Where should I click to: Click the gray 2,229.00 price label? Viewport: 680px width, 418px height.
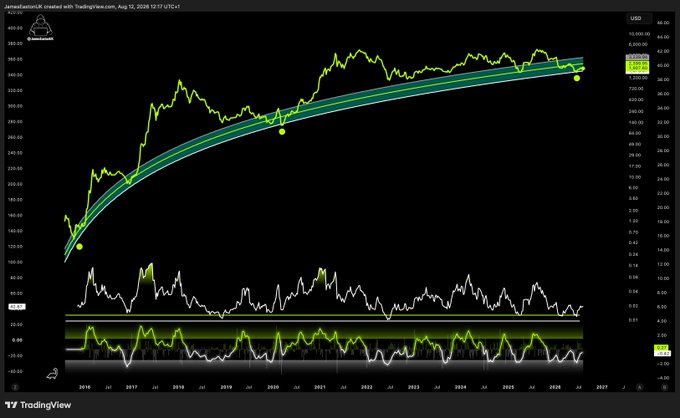[x=637, y=57]
